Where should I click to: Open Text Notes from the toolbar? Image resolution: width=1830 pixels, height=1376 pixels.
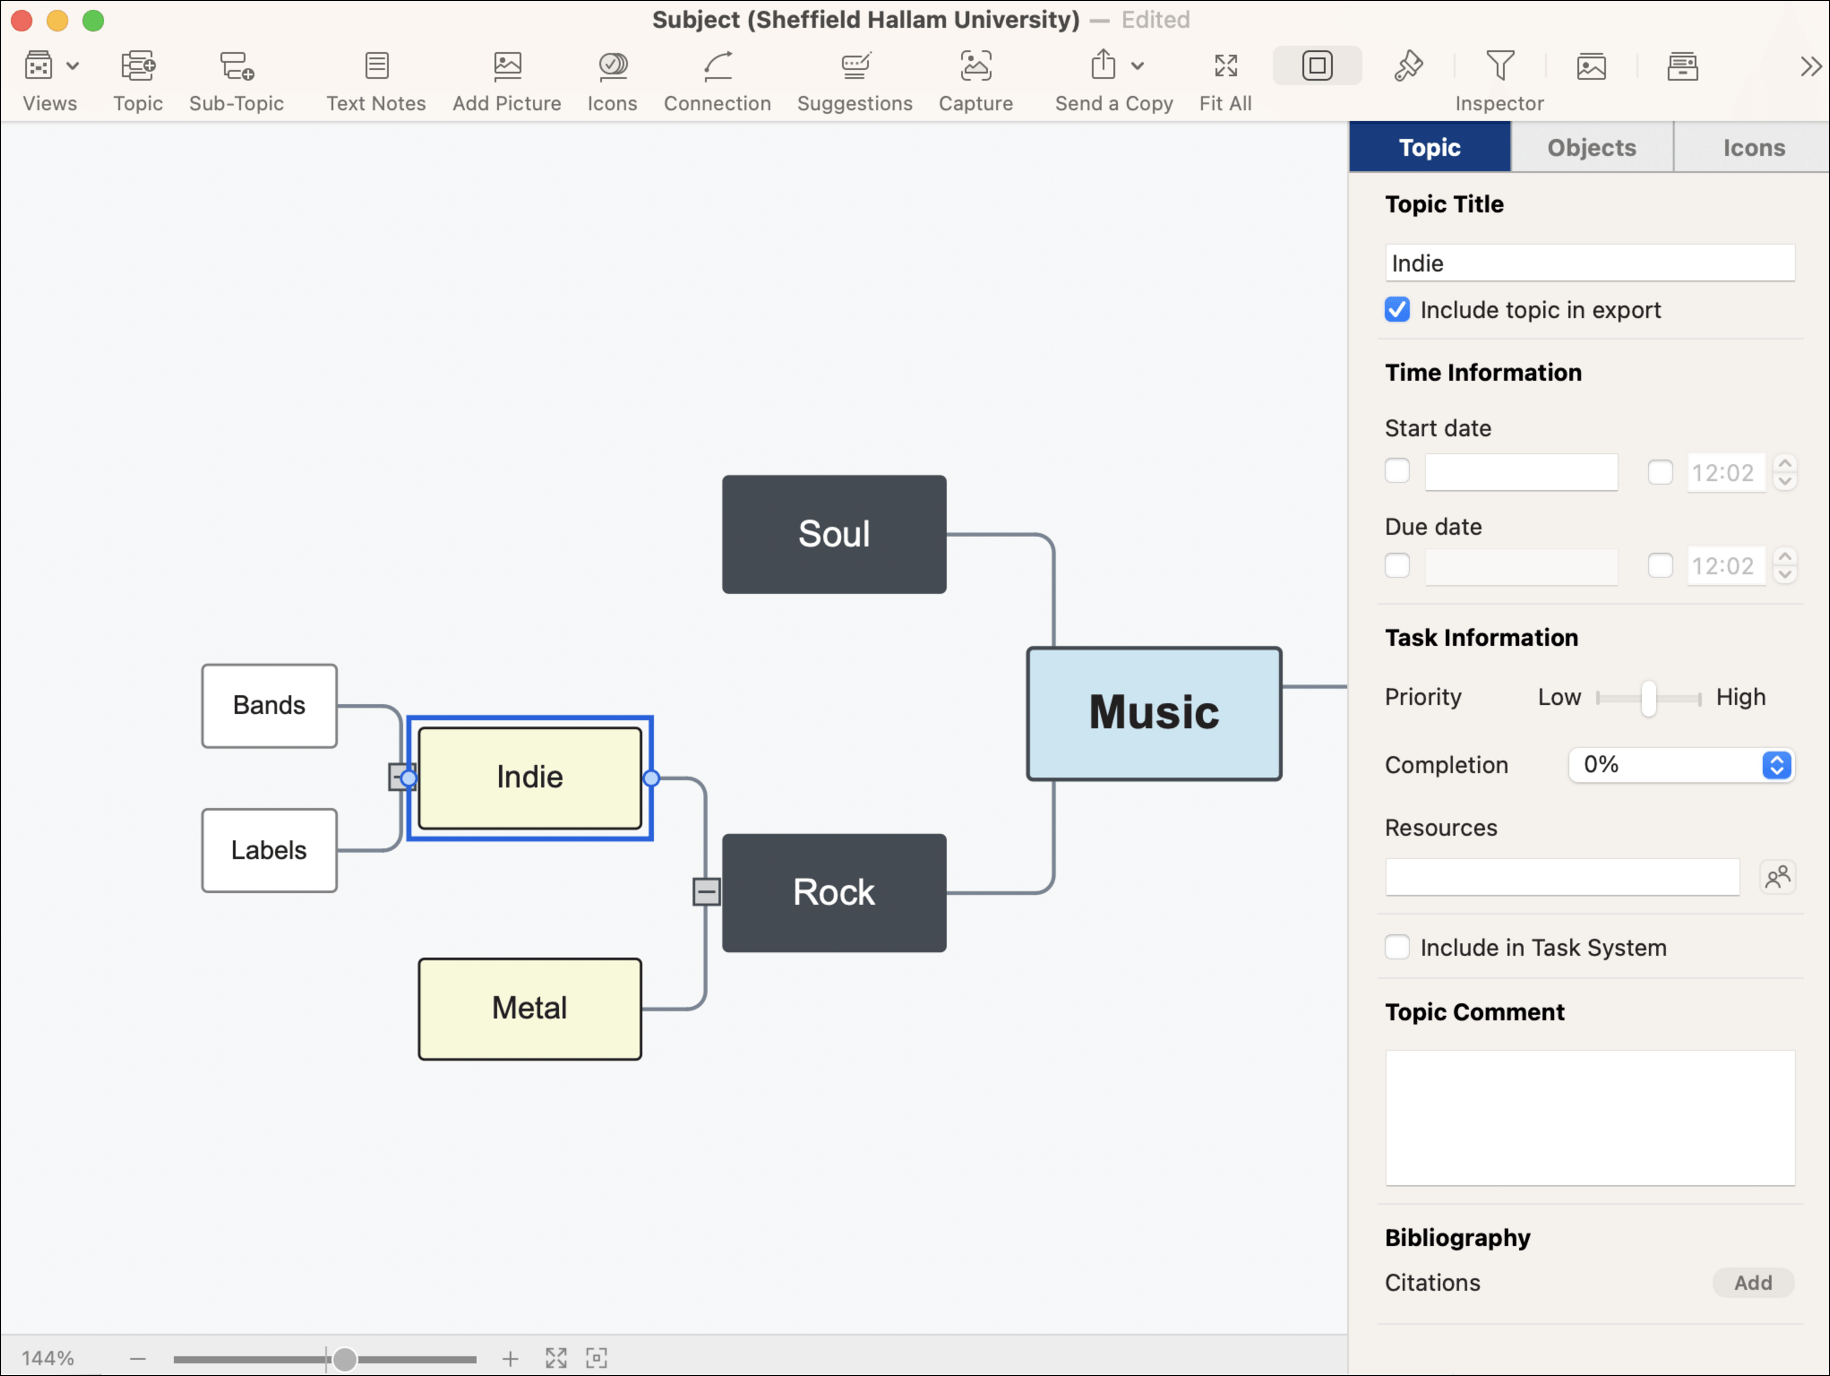pos(376,67)
